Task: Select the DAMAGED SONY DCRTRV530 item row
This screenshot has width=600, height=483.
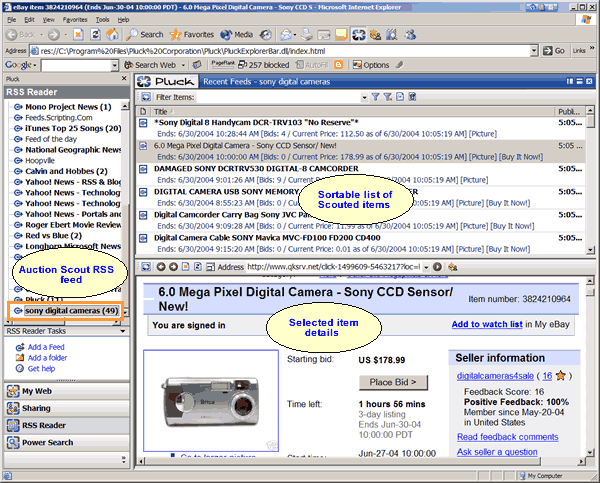Action: point(360,174)
